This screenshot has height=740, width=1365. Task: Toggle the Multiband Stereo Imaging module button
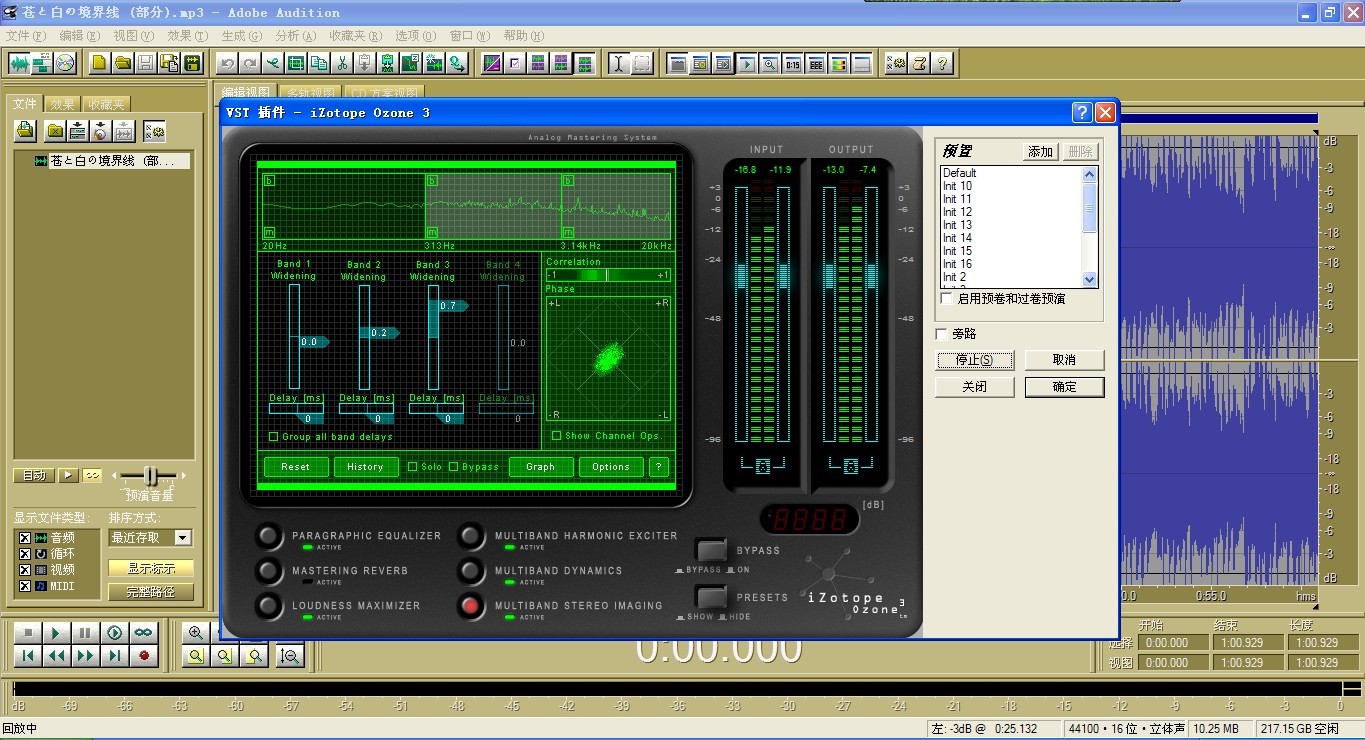click(471, 606)
